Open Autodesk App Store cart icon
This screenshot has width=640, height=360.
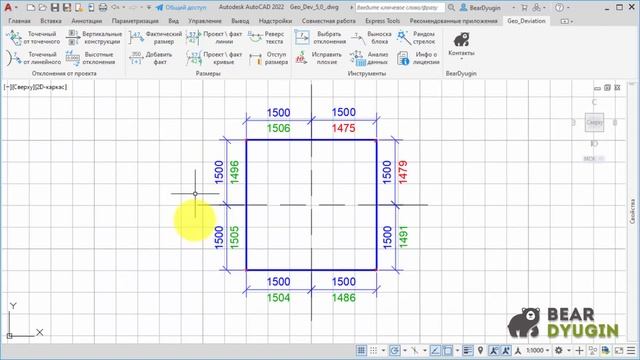(524, 7)
